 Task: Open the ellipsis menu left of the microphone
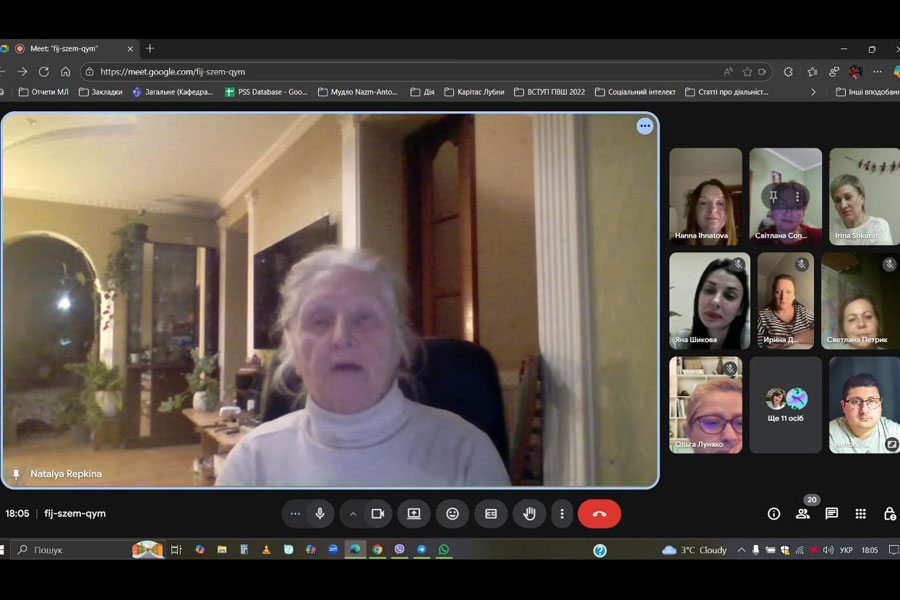pyautogui.click(x=295, y=514)
